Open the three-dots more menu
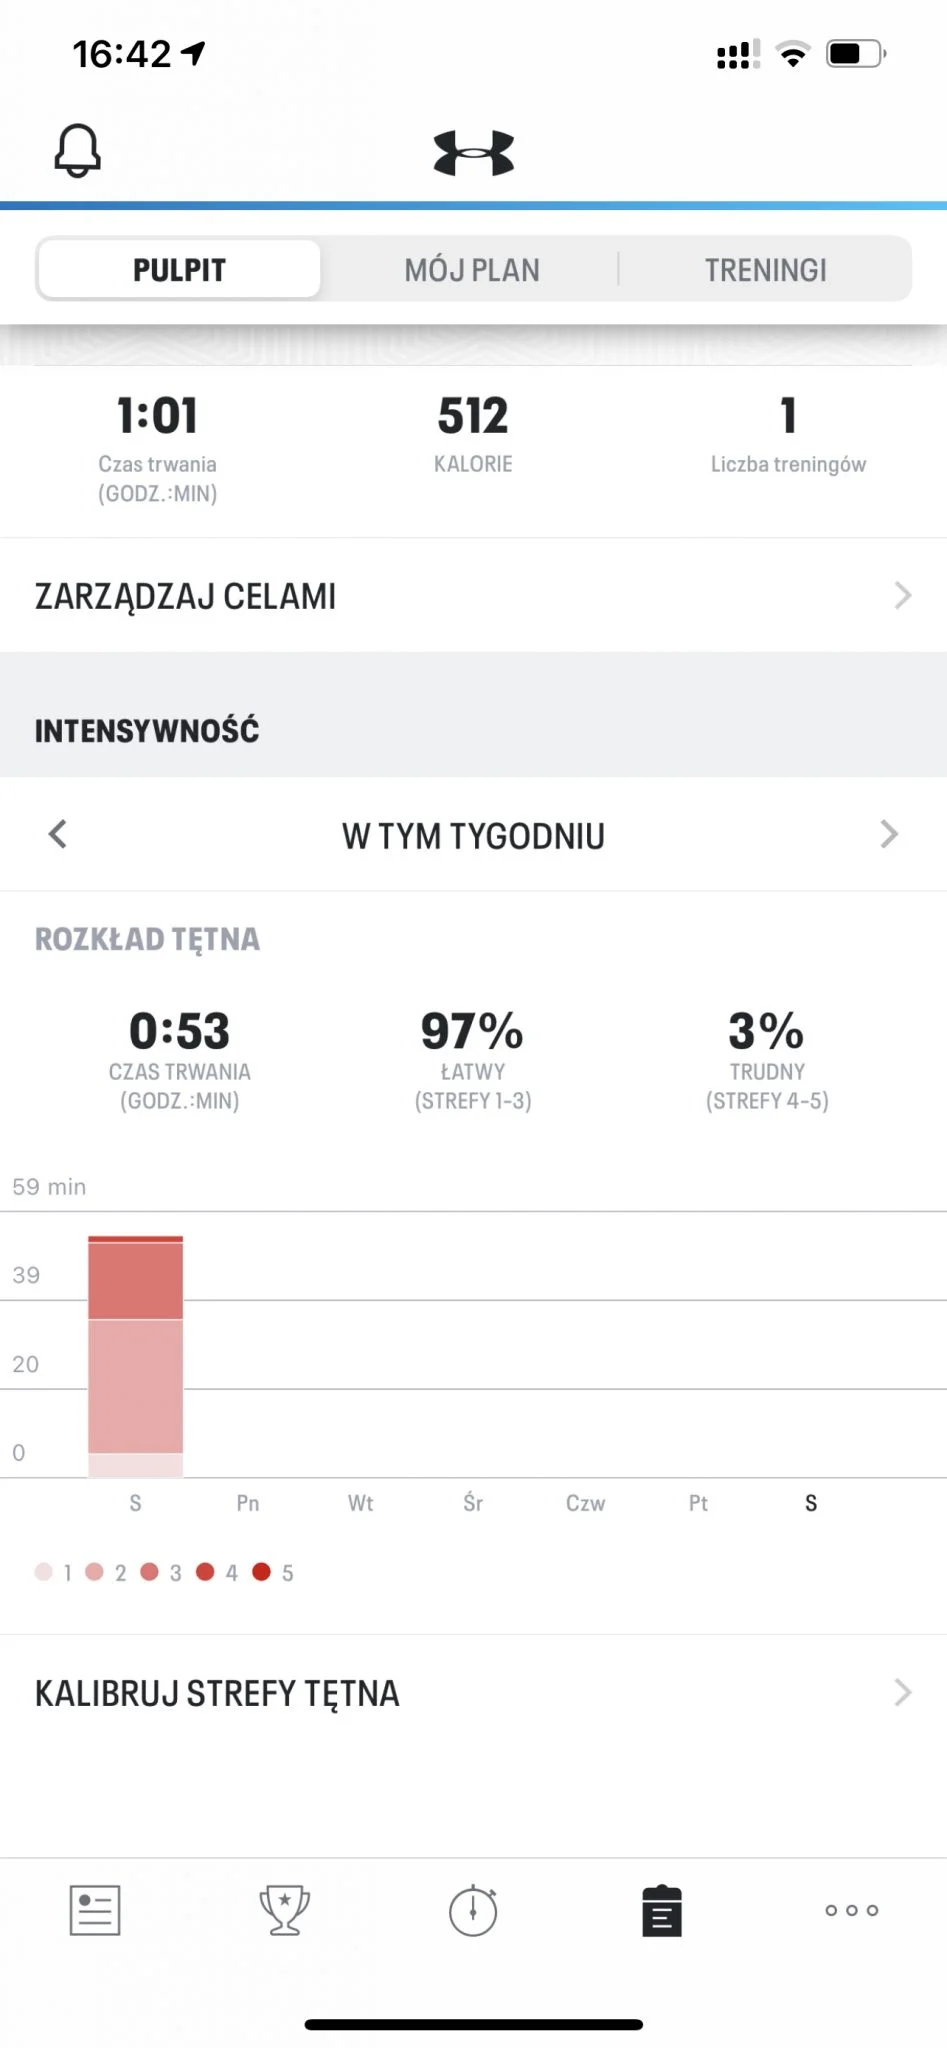The width and height of the screenshot is (947, 2048). 851,1910
